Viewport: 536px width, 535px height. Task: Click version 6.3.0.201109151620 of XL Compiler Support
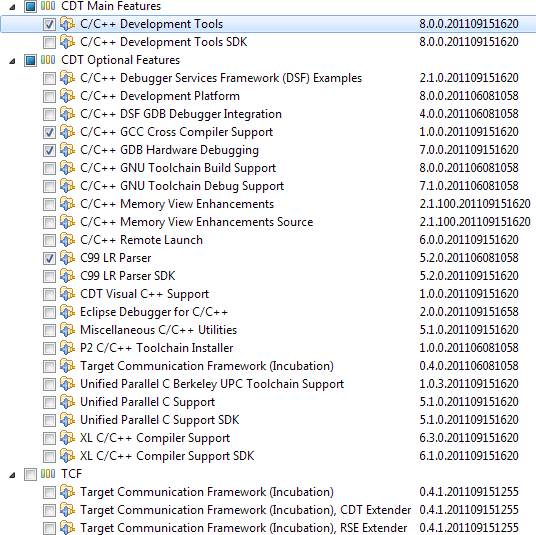click(x=469, y=438)
